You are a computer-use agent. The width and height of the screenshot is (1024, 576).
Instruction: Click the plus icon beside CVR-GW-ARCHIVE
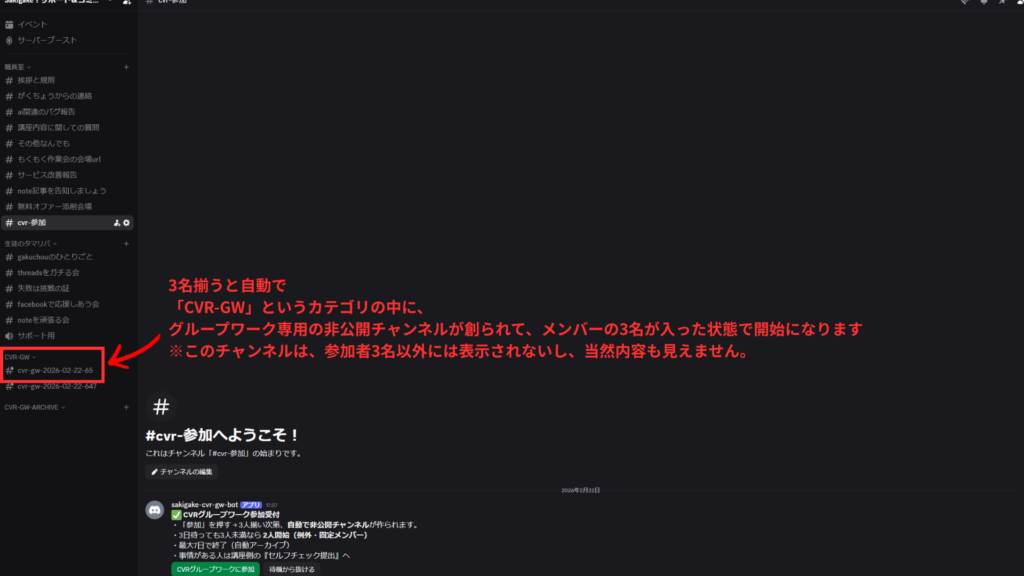click(126, 407)
